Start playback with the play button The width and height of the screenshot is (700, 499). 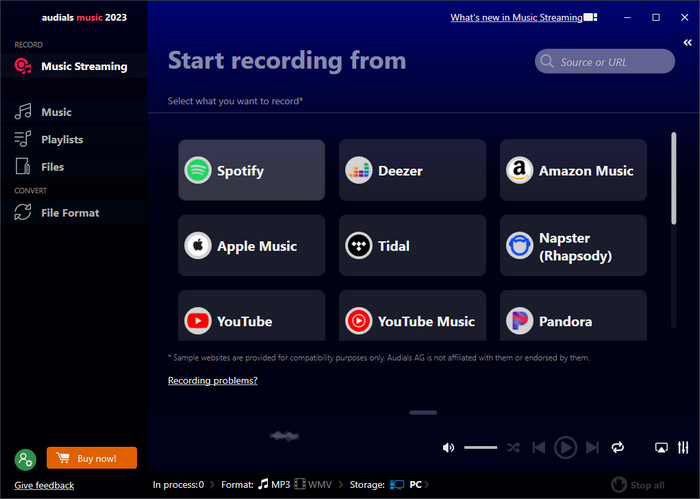565,447
